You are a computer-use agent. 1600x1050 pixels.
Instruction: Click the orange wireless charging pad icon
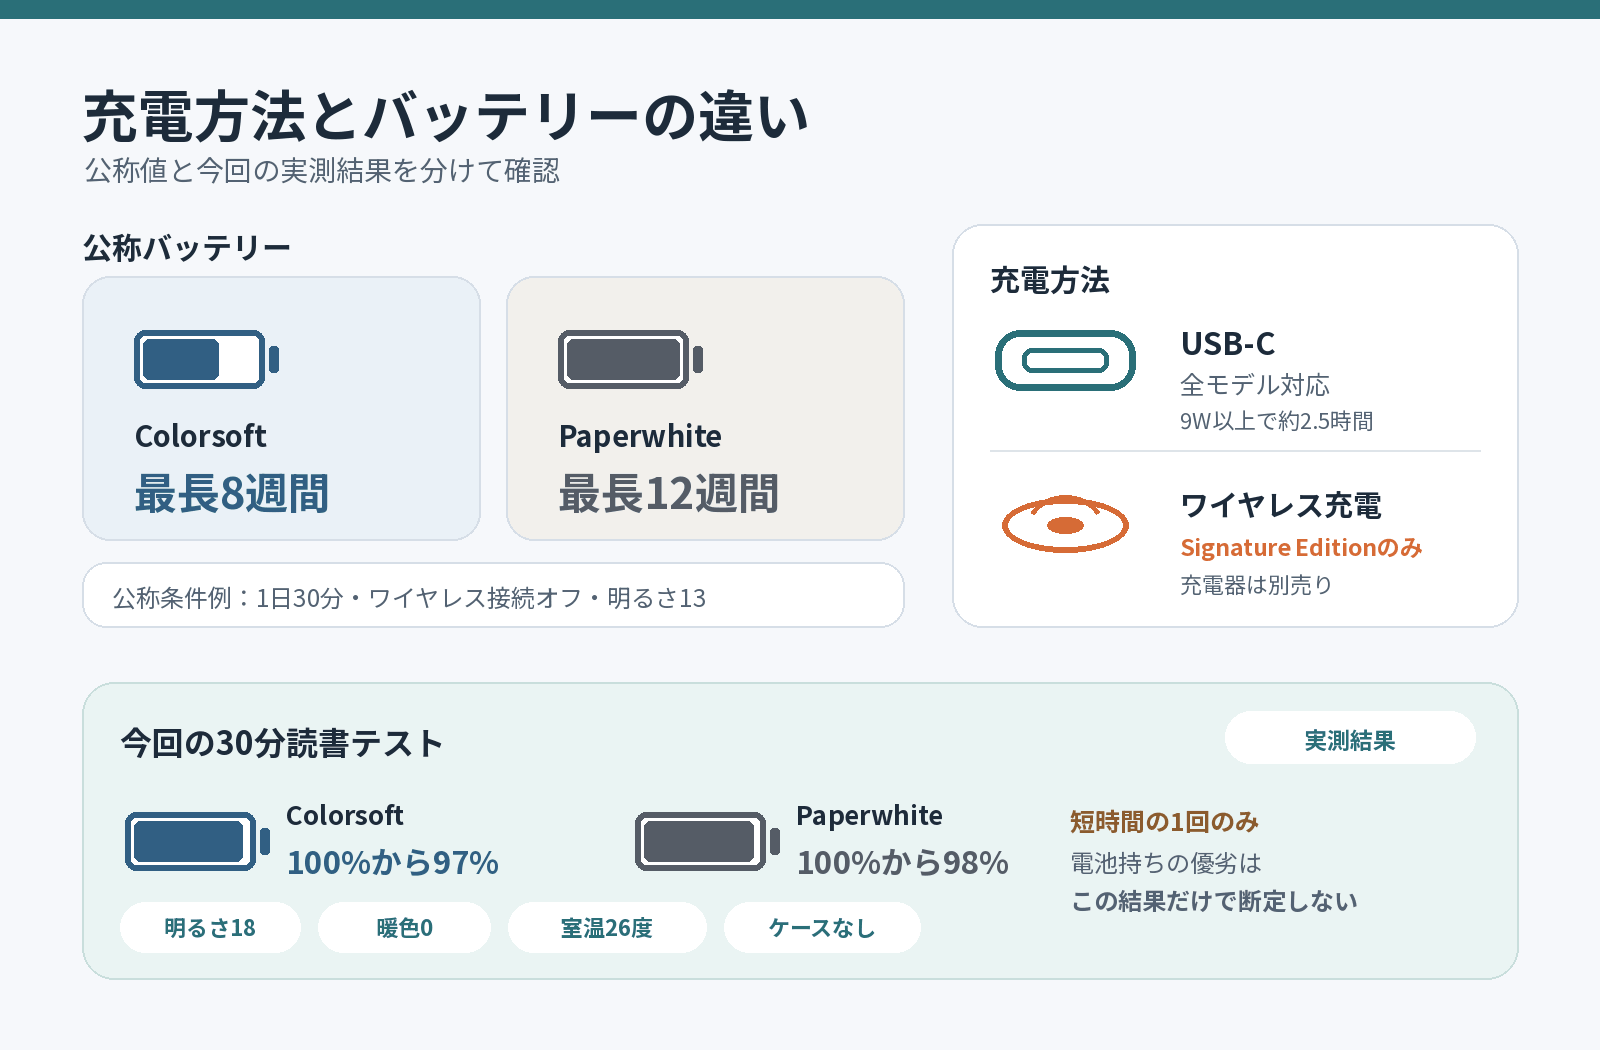[1065, 524]
